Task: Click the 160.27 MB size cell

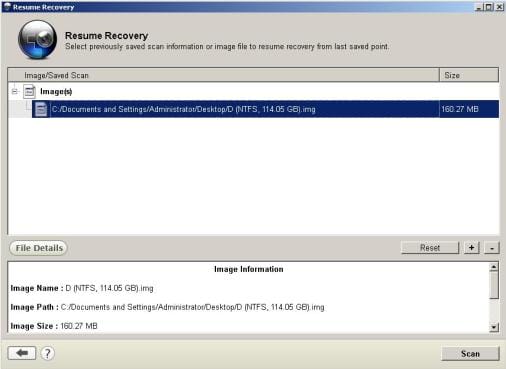Action: (469, 109)
